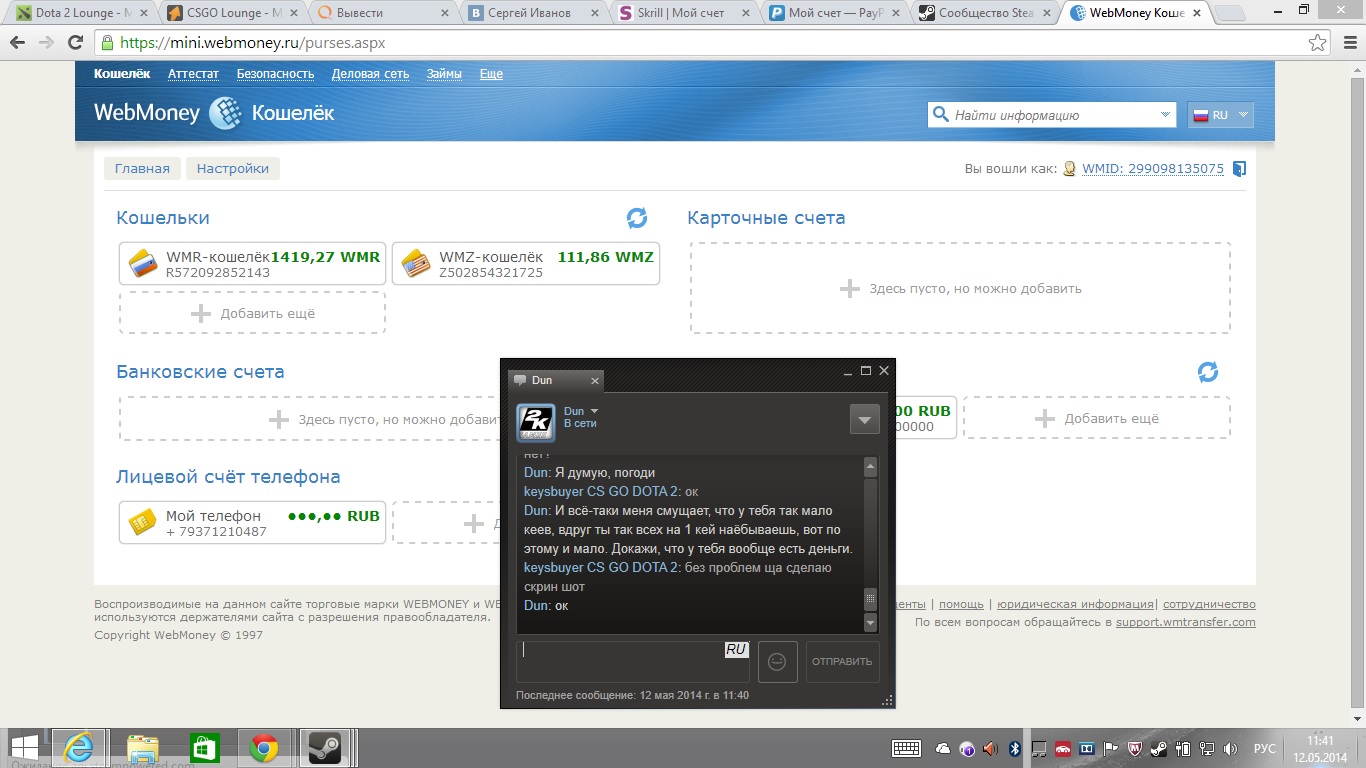Open the Аттестат menu item
Viewport: 1366px width, 768px height.
pyautogui.click(x=193, y=74)
